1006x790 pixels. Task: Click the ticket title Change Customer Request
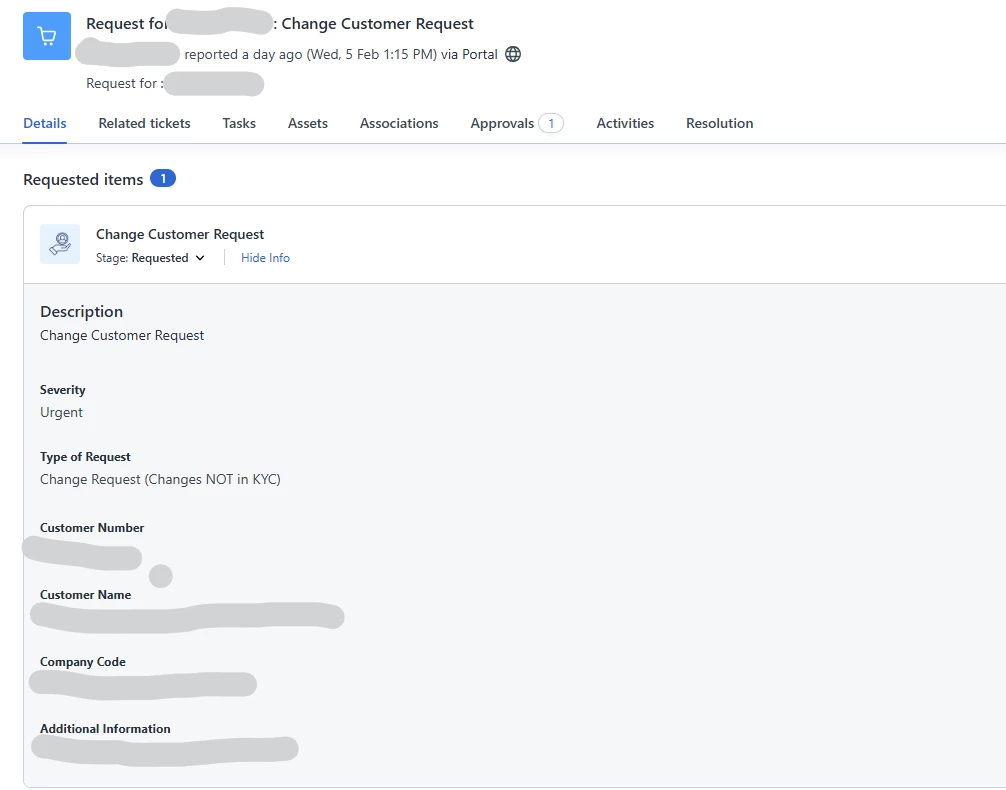point(377,24)
